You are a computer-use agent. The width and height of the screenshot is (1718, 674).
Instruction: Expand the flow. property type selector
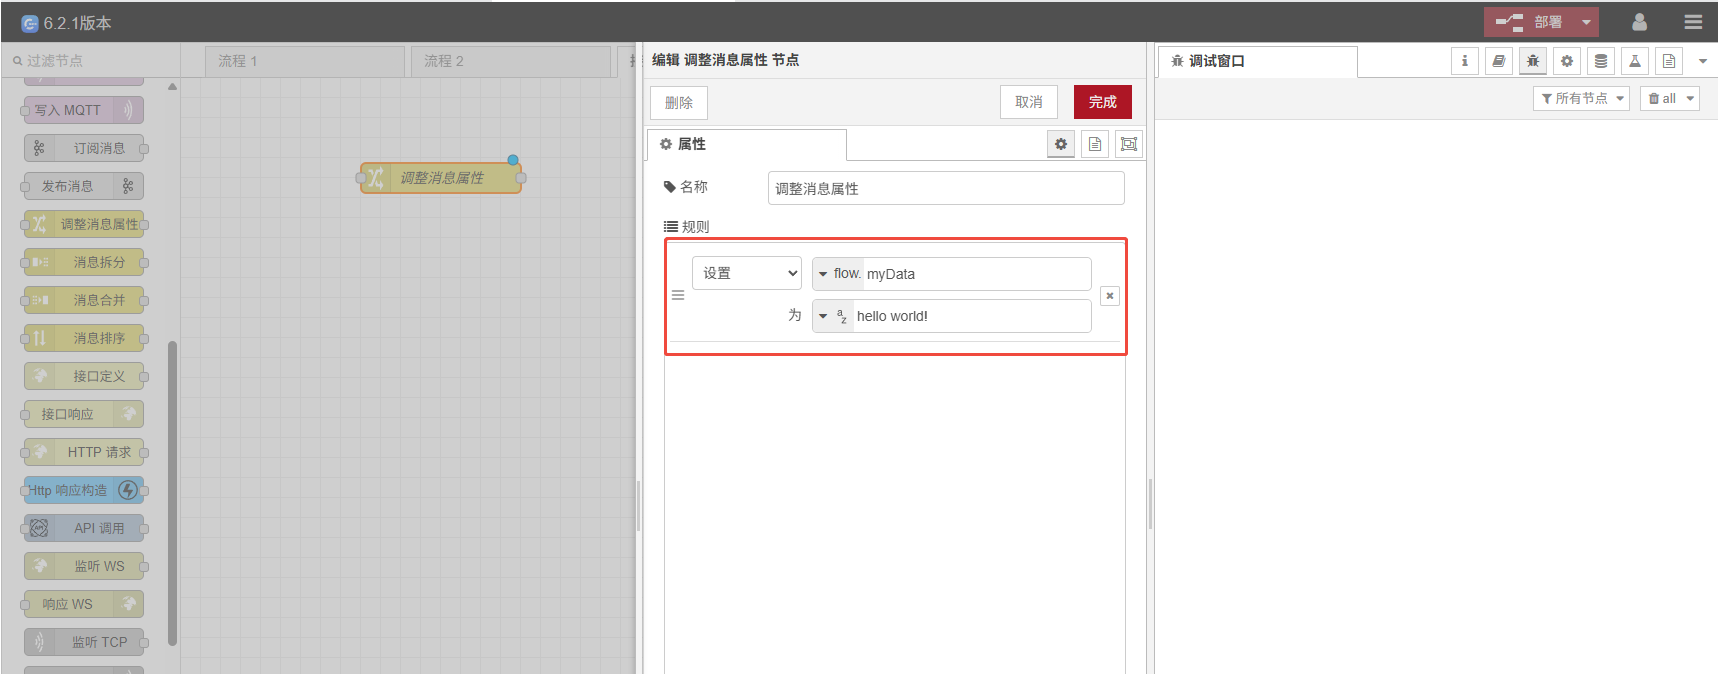coord(838,274)
